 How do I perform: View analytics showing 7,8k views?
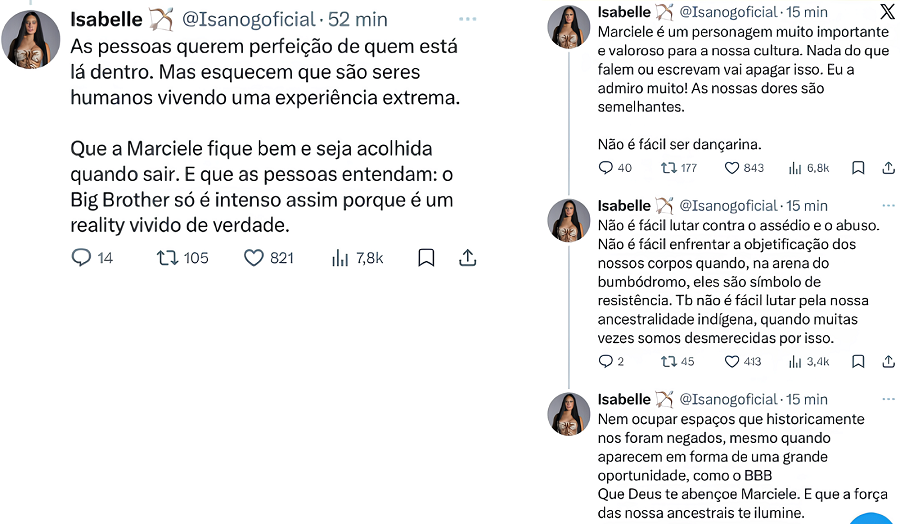point(340,258)
